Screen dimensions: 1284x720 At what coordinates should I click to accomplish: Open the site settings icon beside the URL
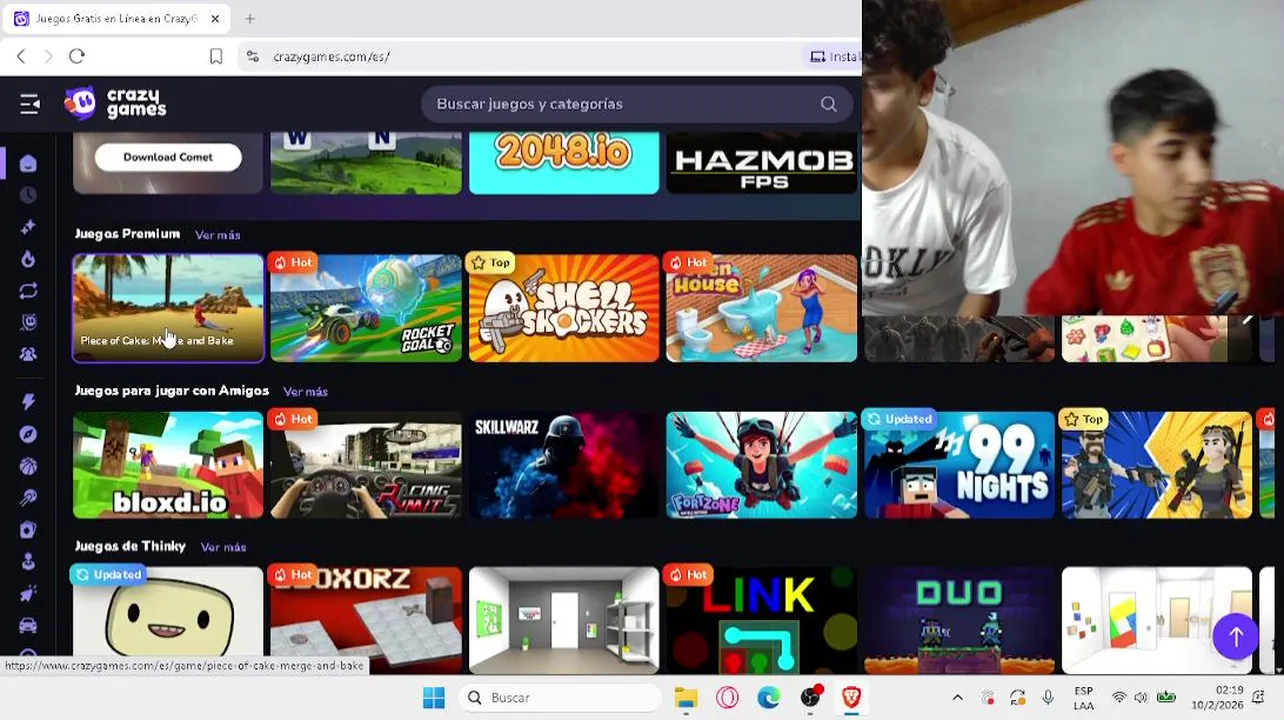[x=252, y=57]
